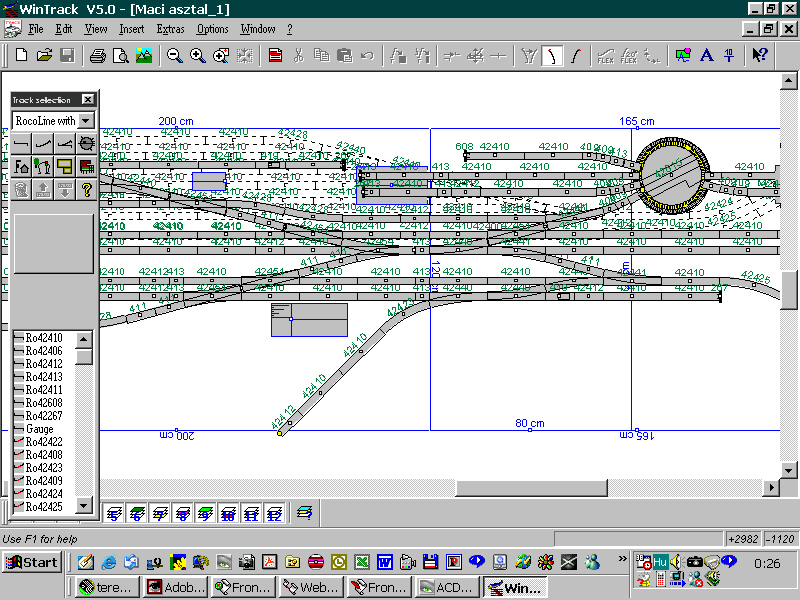Launch Internet Explorer from quick launch
Screen dimensions: 800x600
click(109, 562)
